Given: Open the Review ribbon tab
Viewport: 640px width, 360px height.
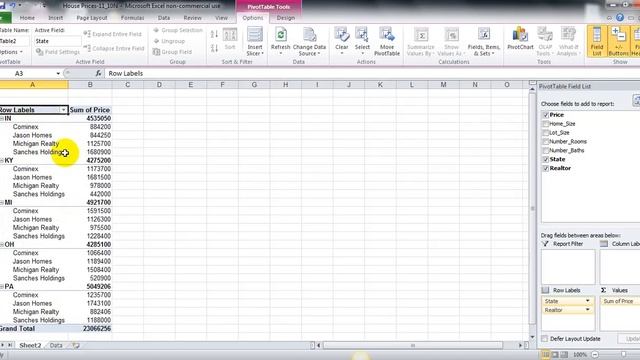Looking at the screenshot, I should pyautogui.click(x=192, y=18).
